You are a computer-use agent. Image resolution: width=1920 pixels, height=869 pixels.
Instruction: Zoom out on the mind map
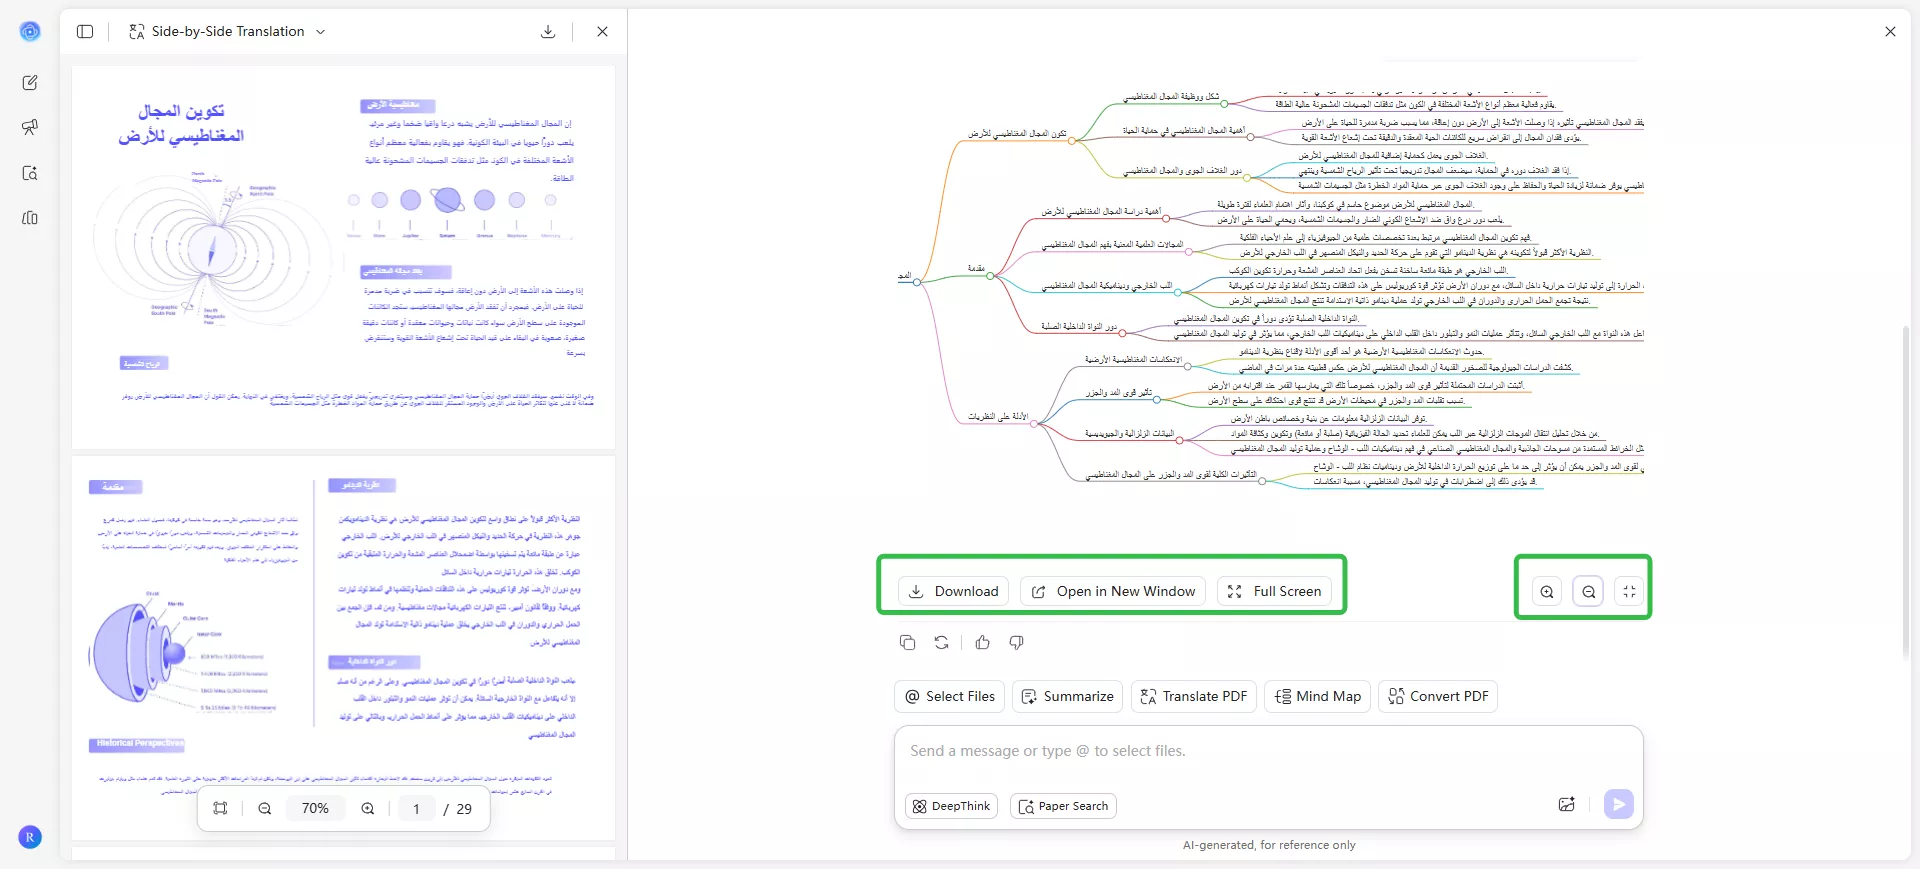tap(1589, 592)
